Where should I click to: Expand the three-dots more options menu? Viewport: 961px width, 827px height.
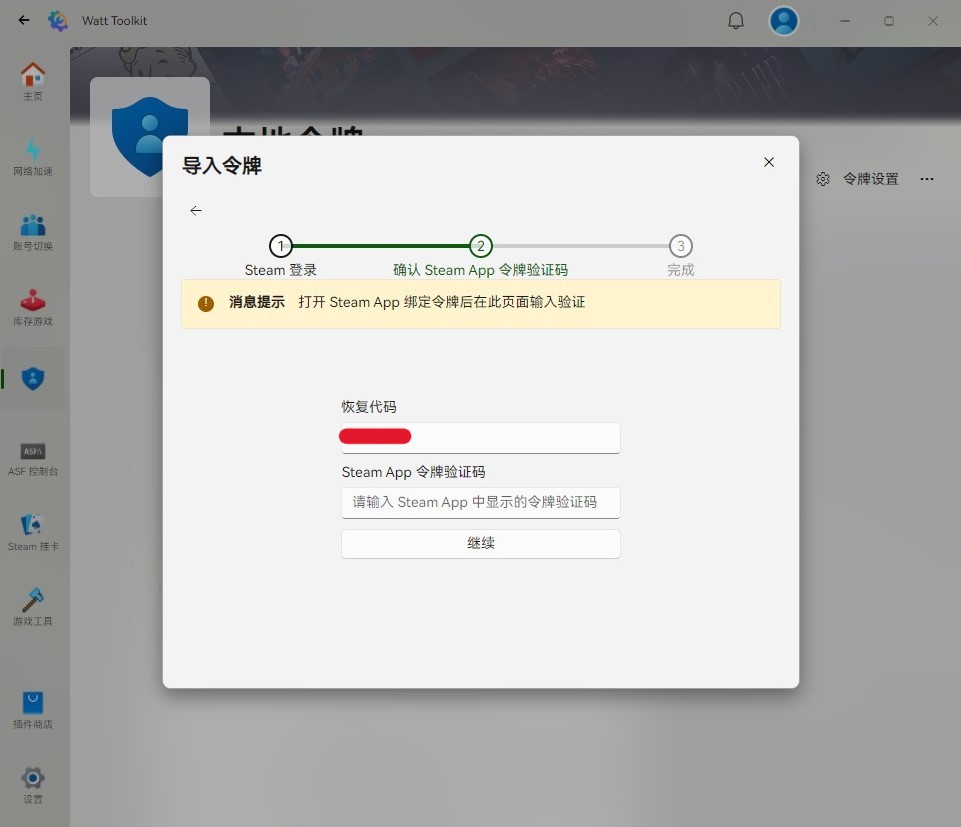[927, 179]
